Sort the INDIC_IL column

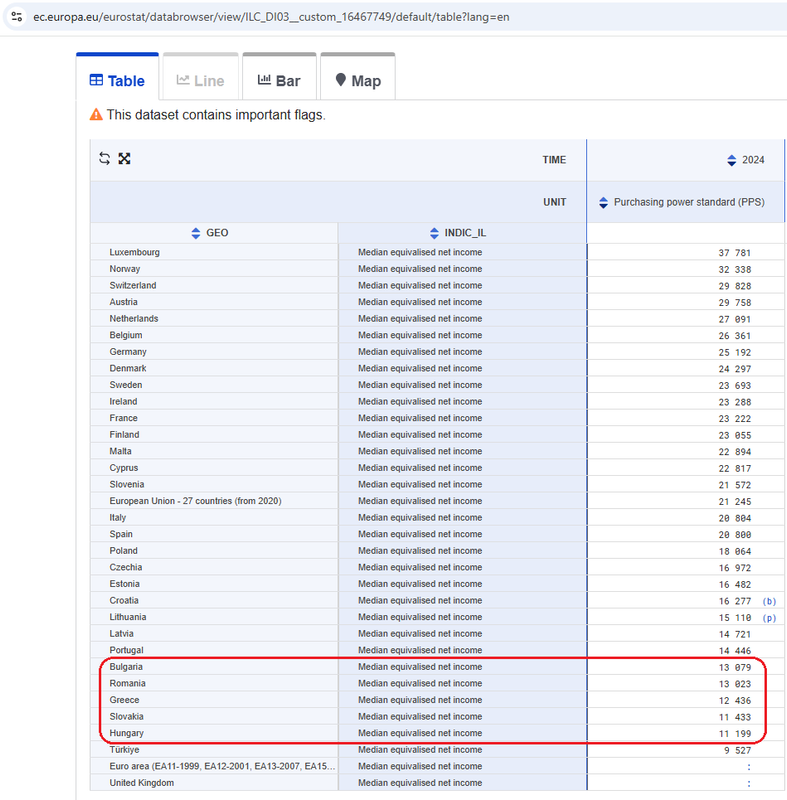pos(434,233)
